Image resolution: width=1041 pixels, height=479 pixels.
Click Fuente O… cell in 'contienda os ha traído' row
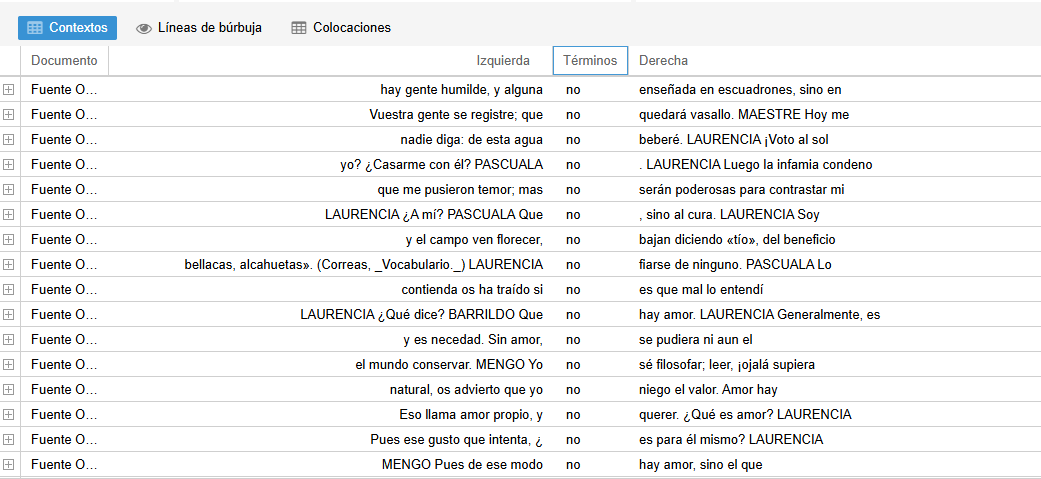tap(64, 290)
